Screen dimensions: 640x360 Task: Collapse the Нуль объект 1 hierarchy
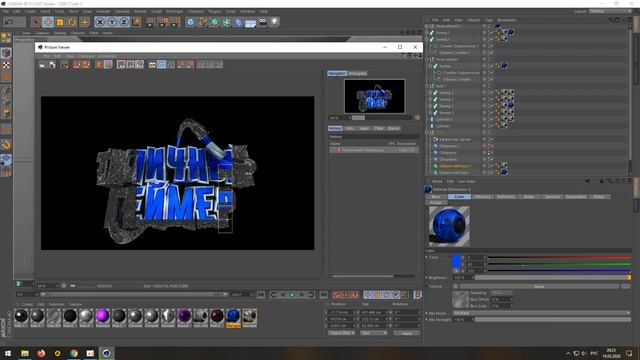tap(427, 26)
